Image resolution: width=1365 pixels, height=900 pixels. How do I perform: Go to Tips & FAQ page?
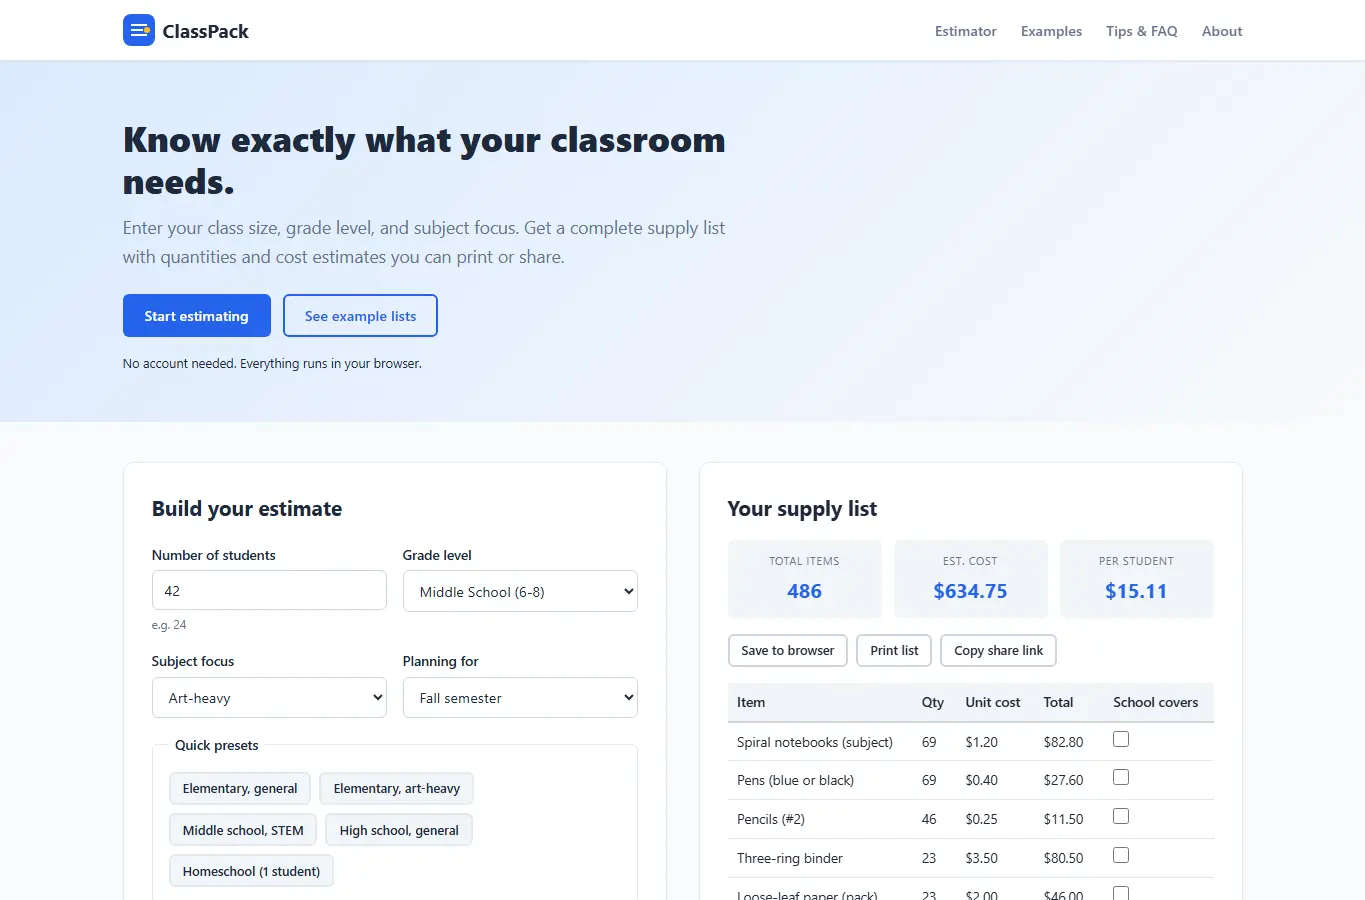pos(1141,31)
